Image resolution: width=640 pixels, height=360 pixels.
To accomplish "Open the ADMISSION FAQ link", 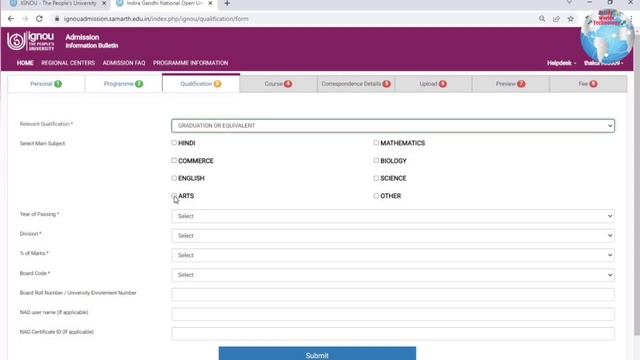I will tap(124, 63).
